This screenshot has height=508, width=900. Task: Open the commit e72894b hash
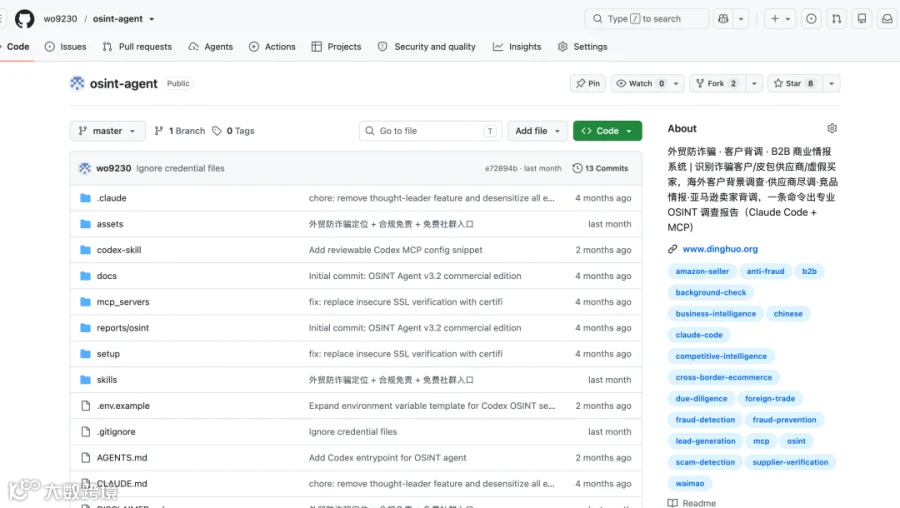pyautogui.click(x=501, y=168)
